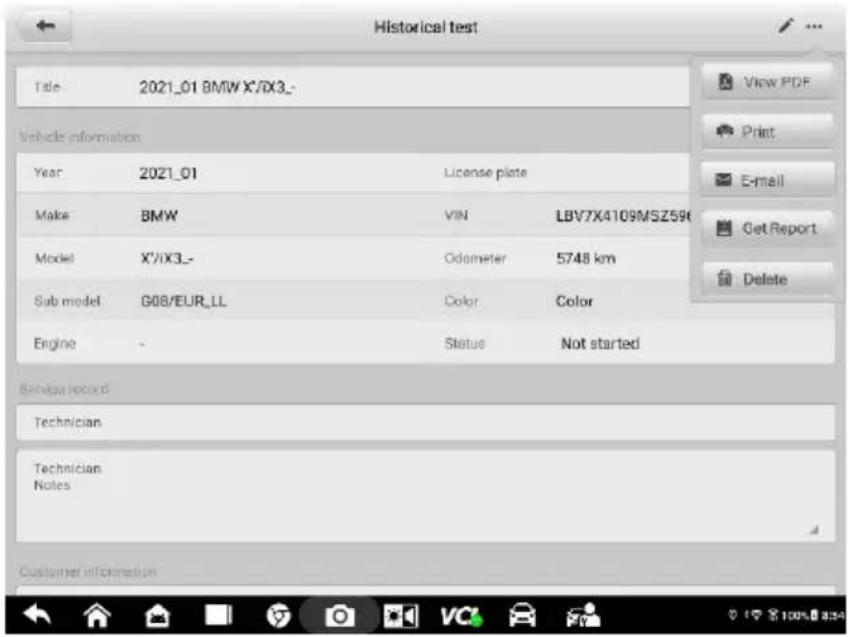Go back using the top-left arrow button

coord(45,26)
